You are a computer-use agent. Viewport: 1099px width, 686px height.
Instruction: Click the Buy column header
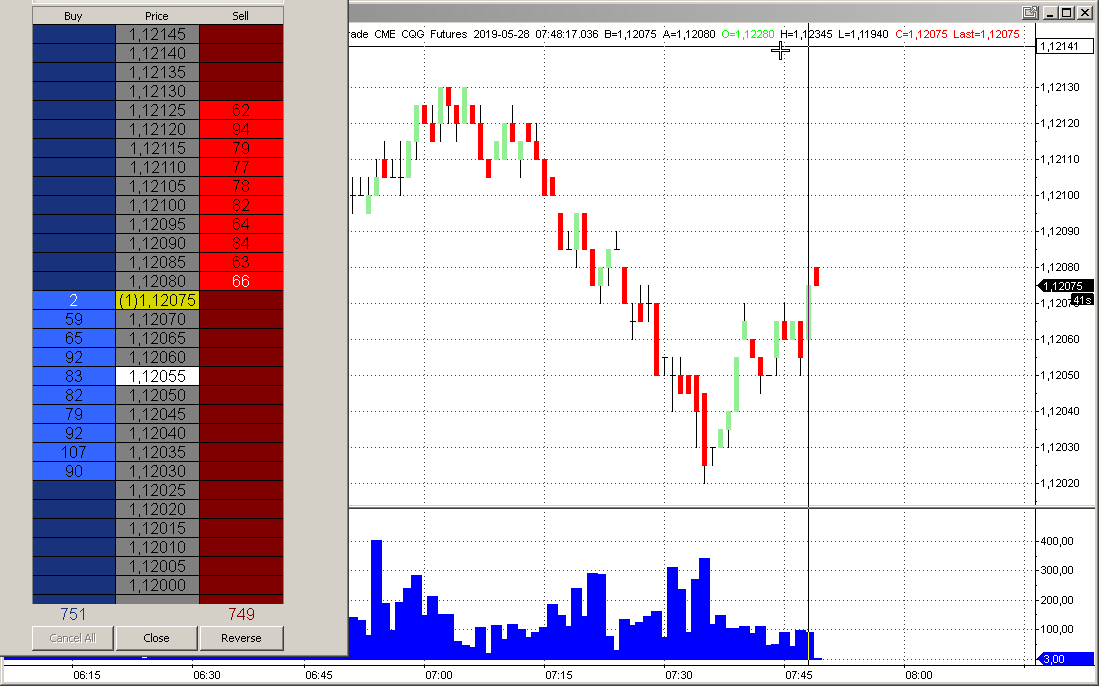pos(73,16)
